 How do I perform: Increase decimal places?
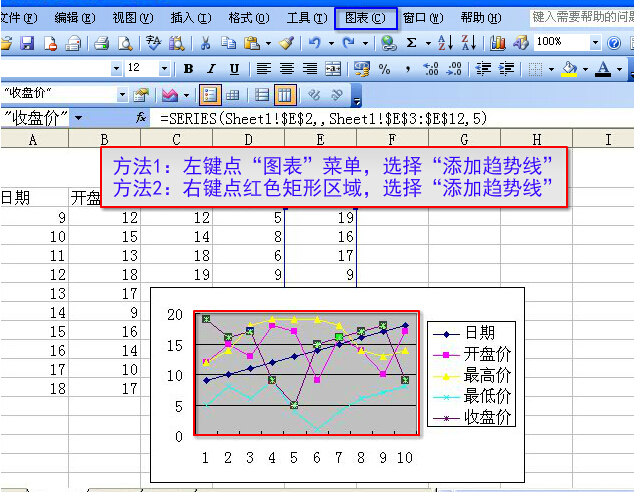(x=431, y=69)
